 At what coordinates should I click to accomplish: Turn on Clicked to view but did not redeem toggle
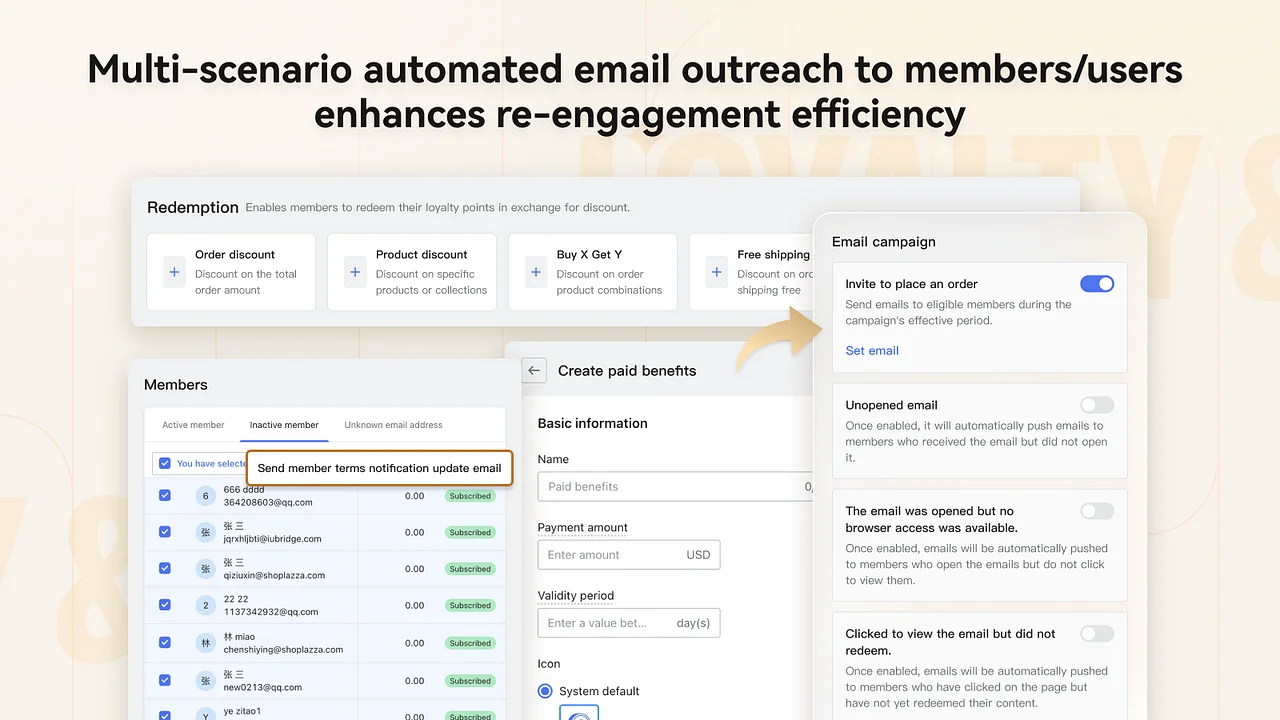coord(1096,634)
